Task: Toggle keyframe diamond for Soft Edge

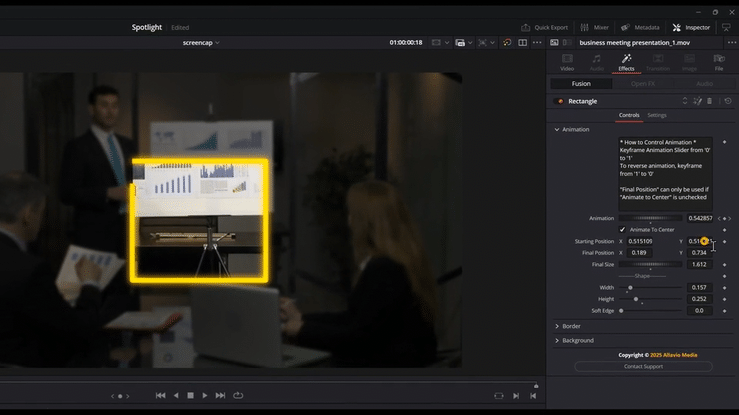Action: tap(724, 311)
